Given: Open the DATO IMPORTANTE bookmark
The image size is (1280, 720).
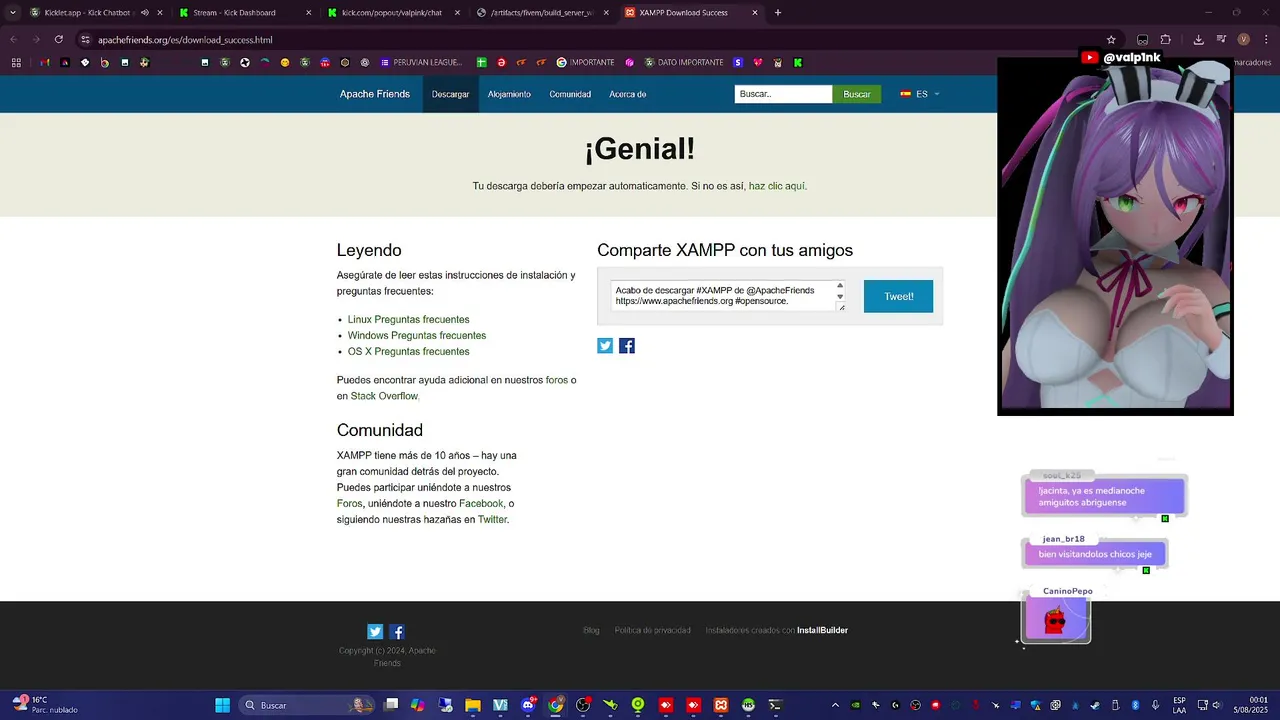Looking at the screenshot, I should click(684, 62).
